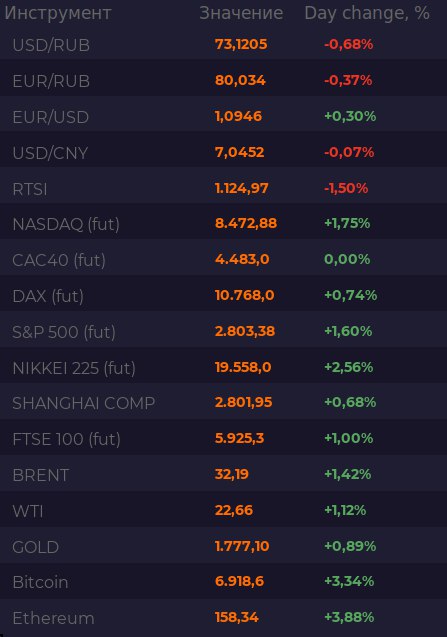The image size is (447, 637).
Task: Select the USD/CNY row label
Action: click(x=50, y=153)
